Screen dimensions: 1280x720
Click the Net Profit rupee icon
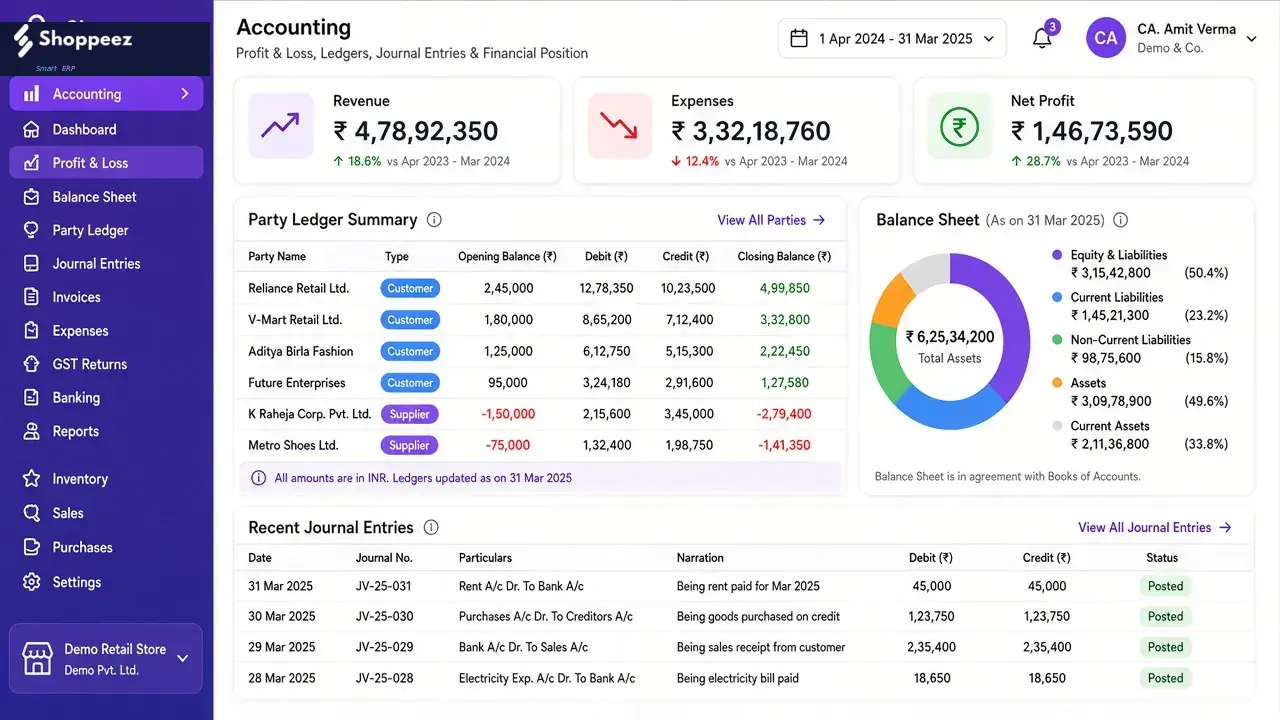point(959,126)
